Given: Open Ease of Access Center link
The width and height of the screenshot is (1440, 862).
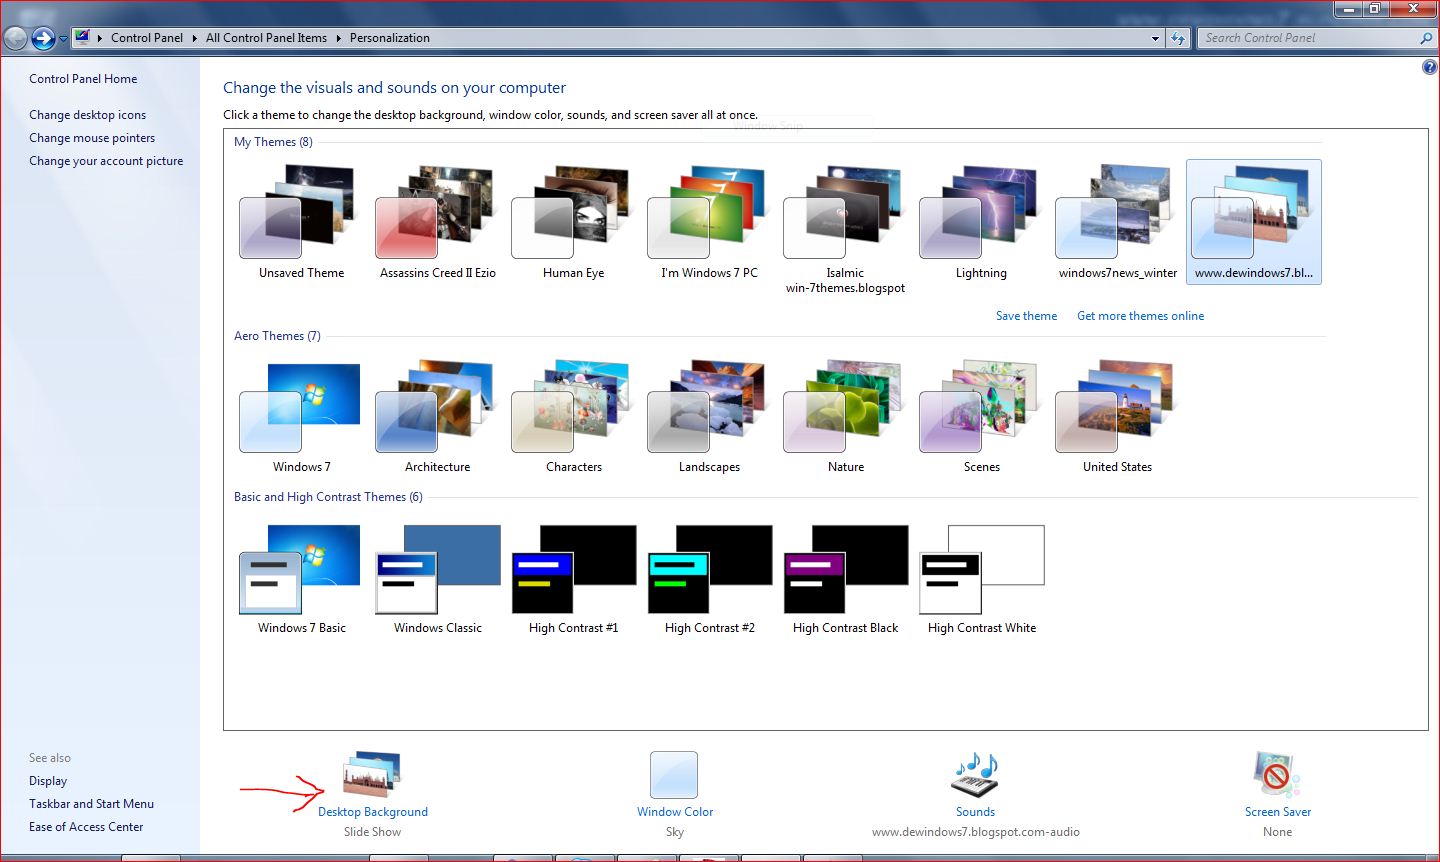Looking at the screenshot, I should tap(86, 827).
